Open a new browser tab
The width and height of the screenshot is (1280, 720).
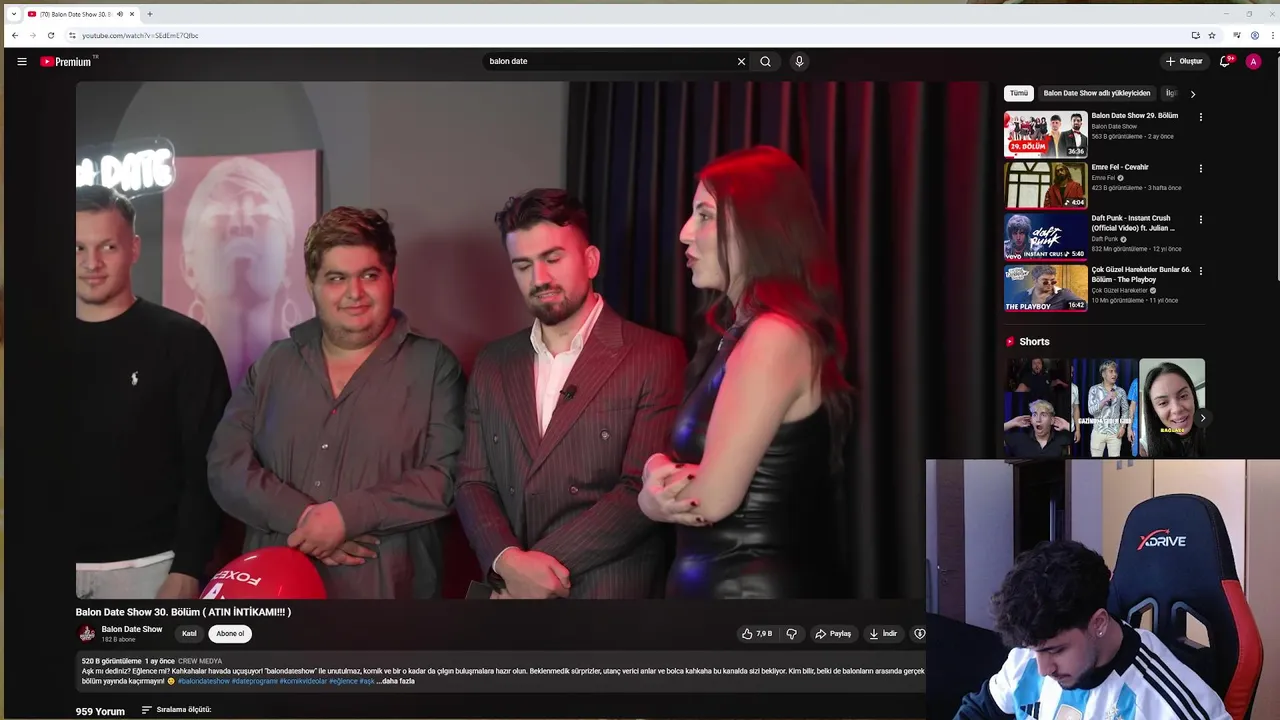[150, 14]
